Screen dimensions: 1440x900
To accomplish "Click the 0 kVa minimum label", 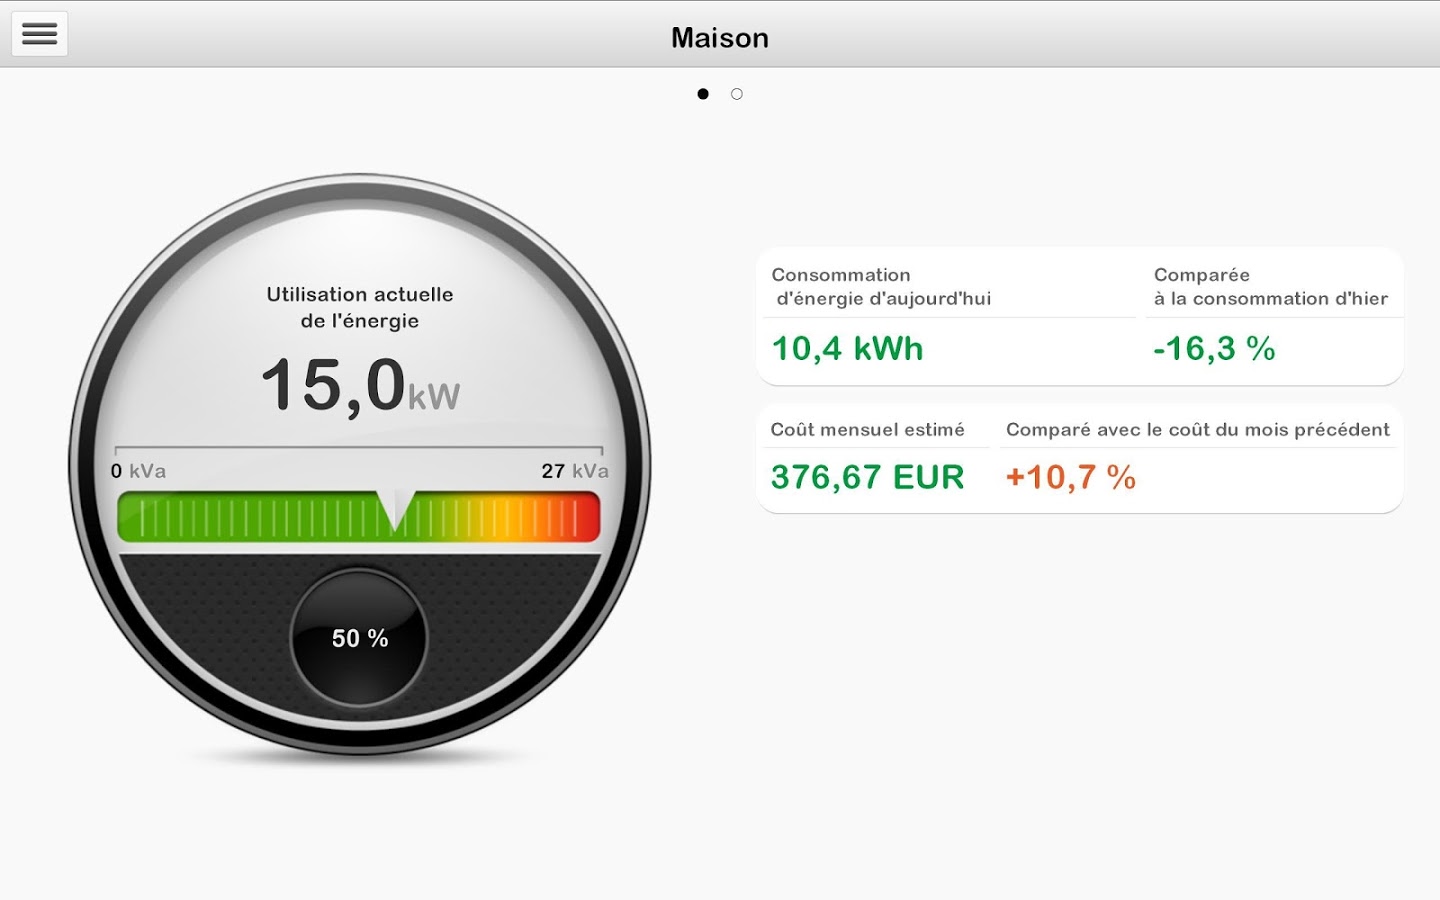I will 138,471.
